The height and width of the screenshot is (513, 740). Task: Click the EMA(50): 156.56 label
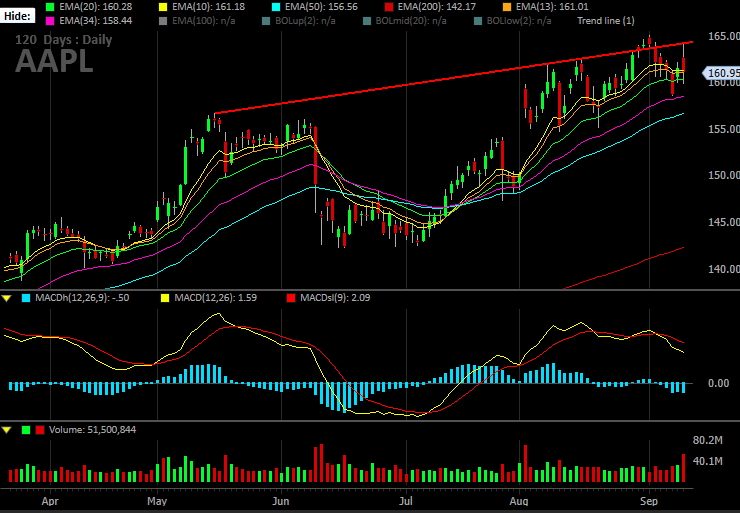pos(321,7)
